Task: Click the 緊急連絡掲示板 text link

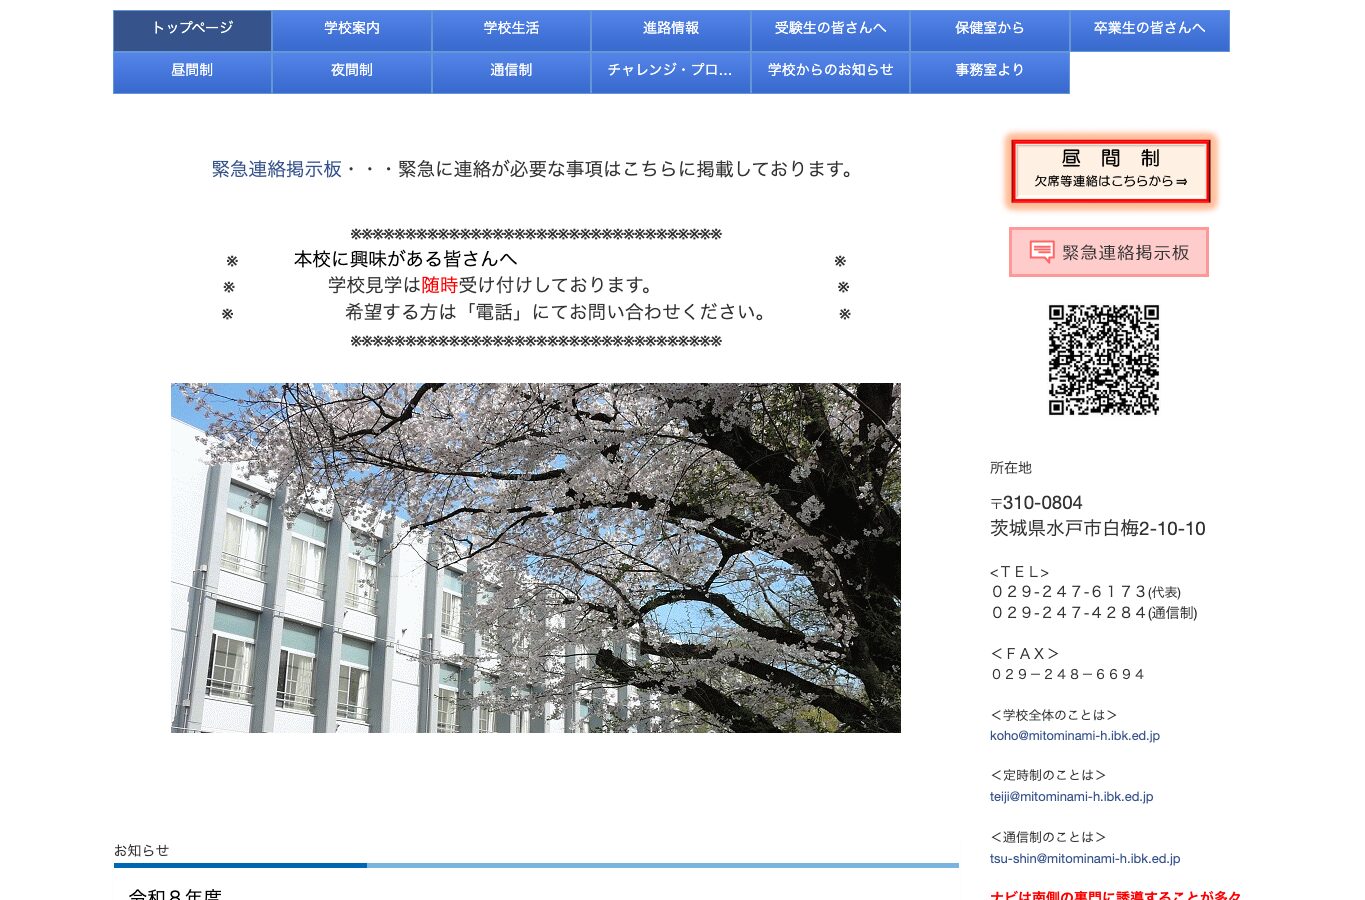Action: [277, 169]
